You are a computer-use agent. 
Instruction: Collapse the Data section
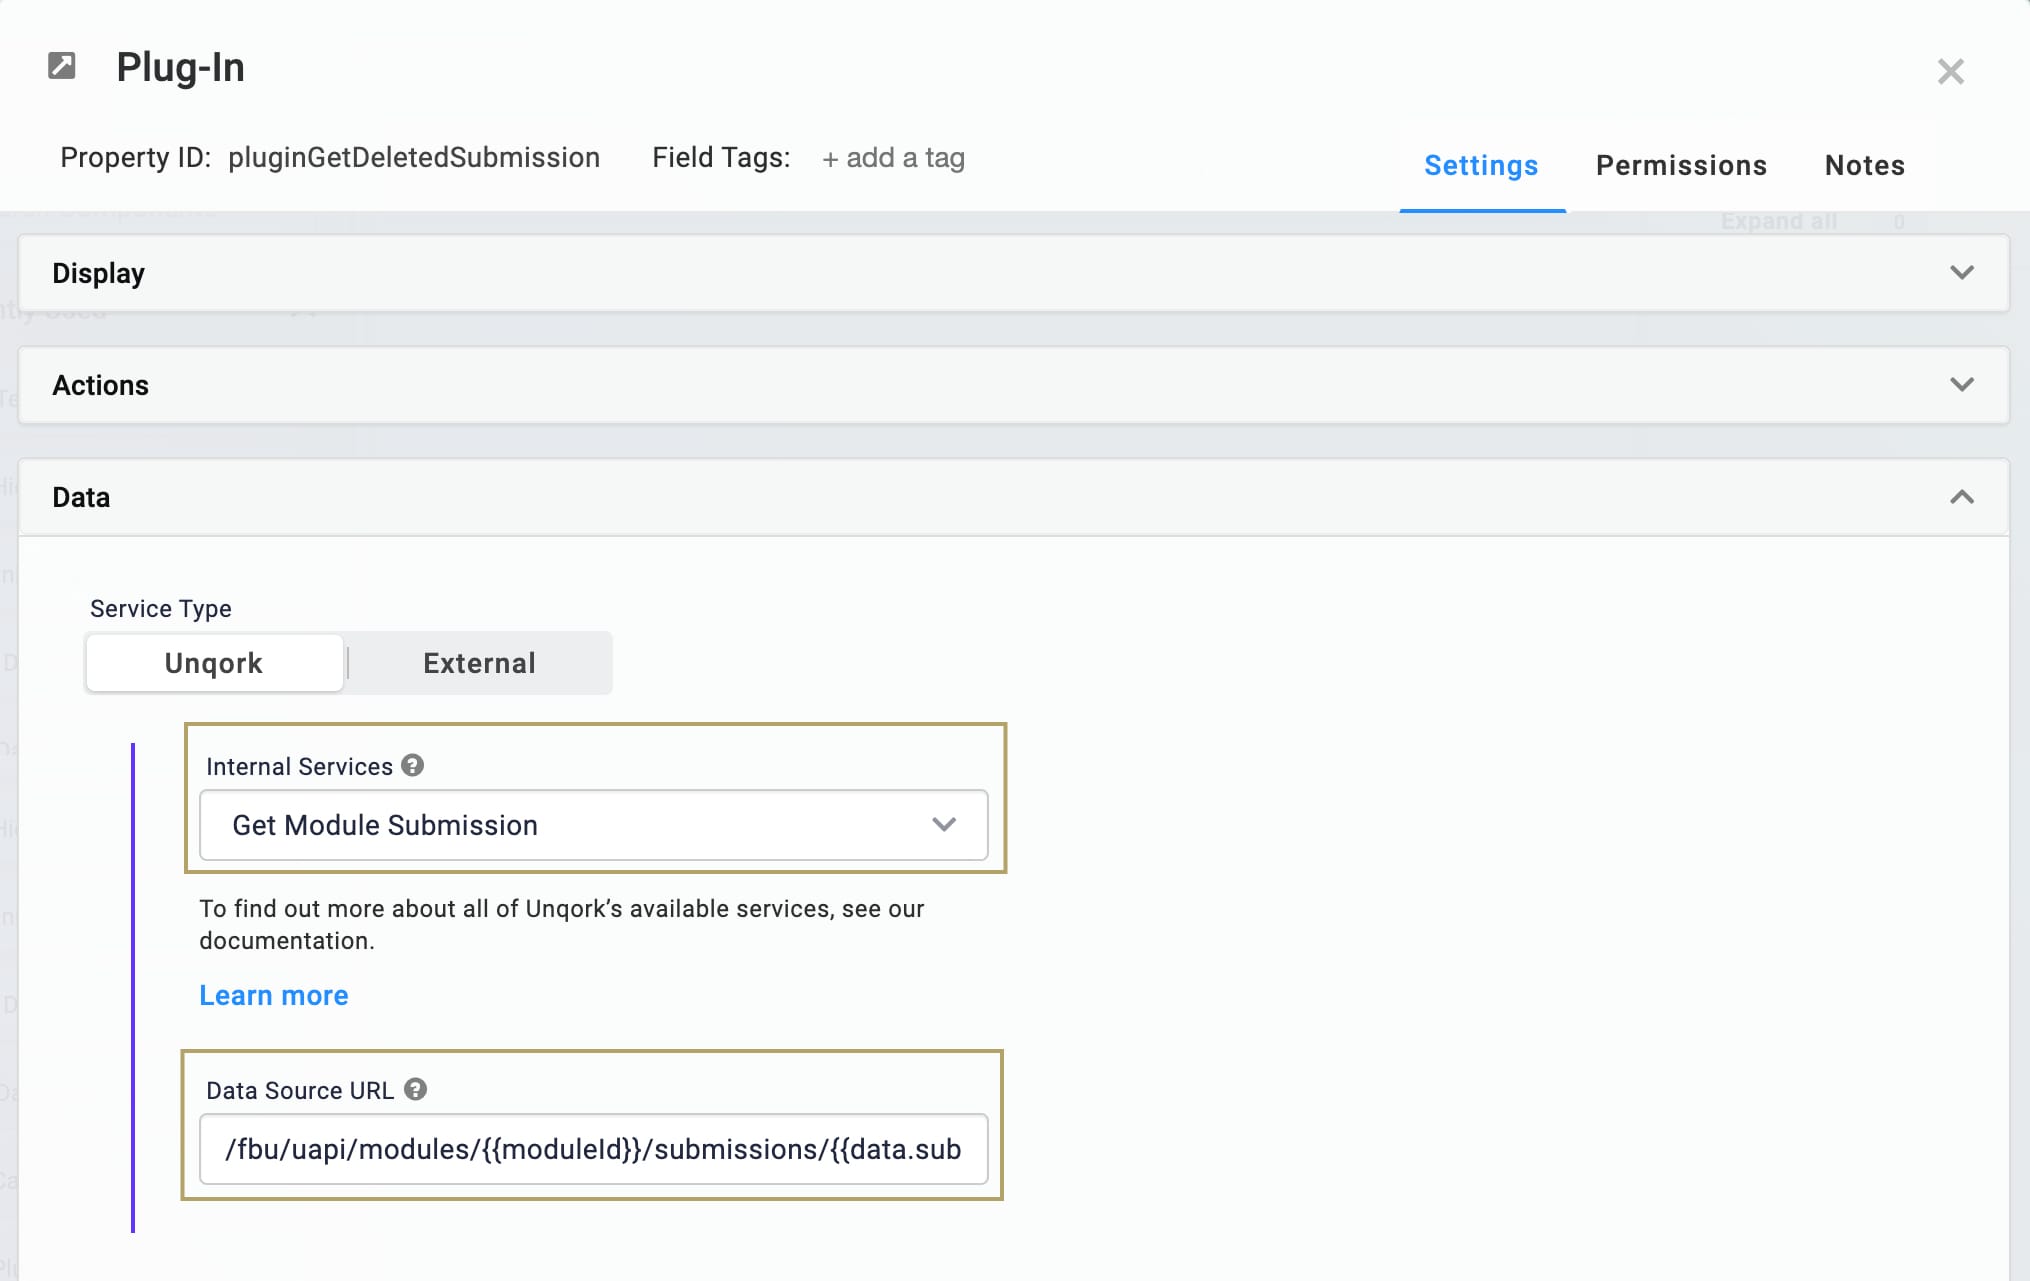tap(1013, 497)
